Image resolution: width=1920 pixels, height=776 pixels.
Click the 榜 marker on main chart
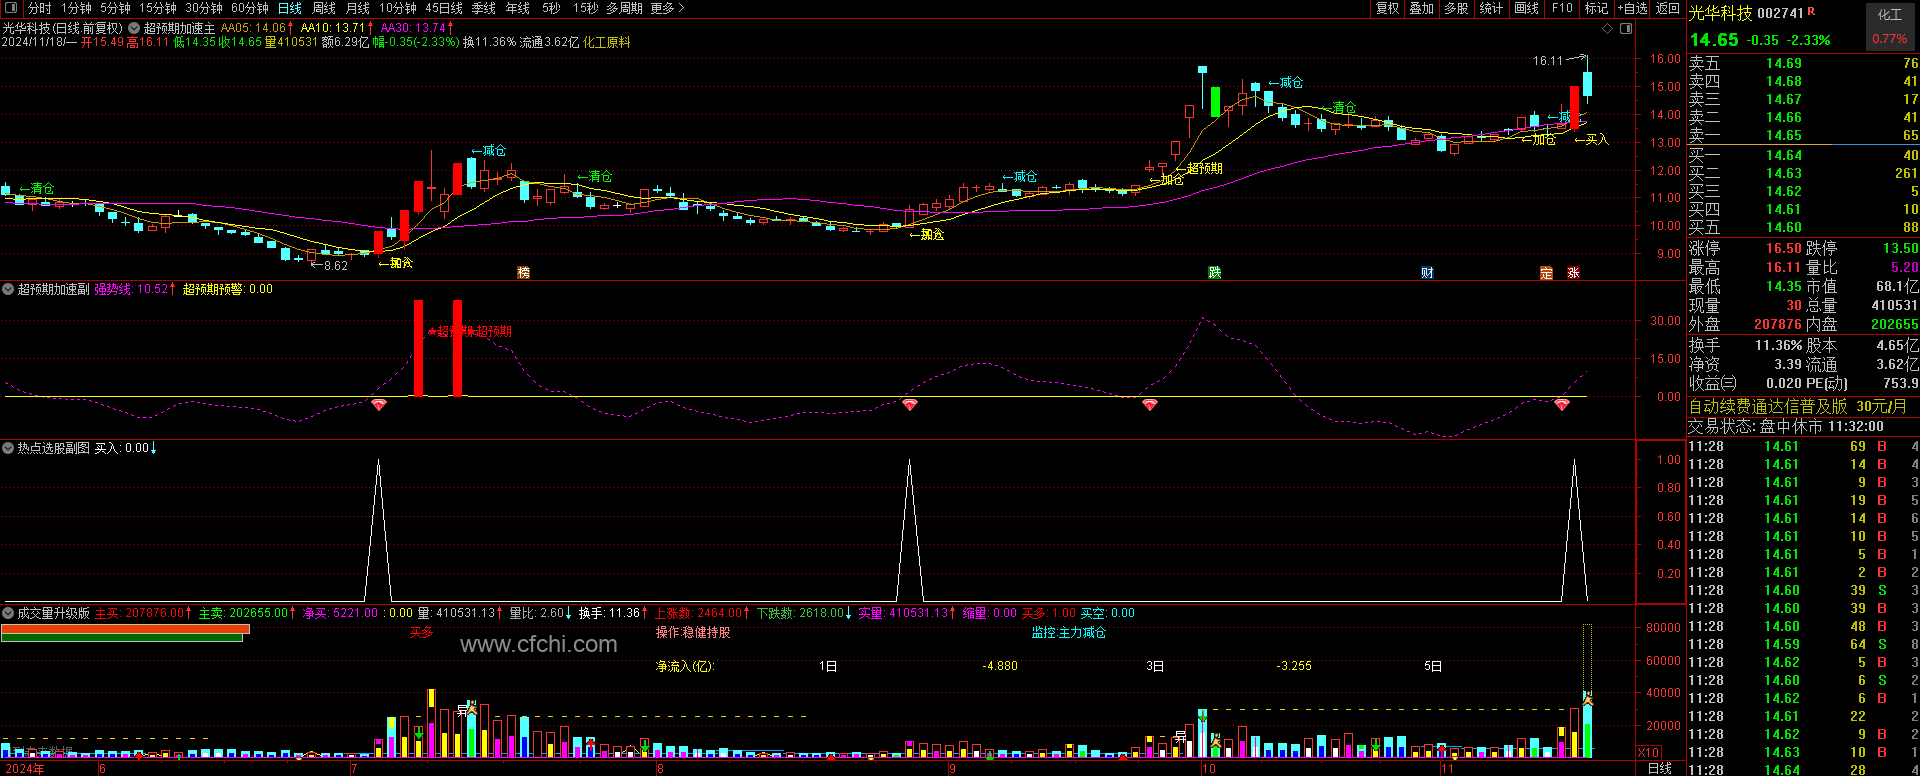tap(523, 273)
